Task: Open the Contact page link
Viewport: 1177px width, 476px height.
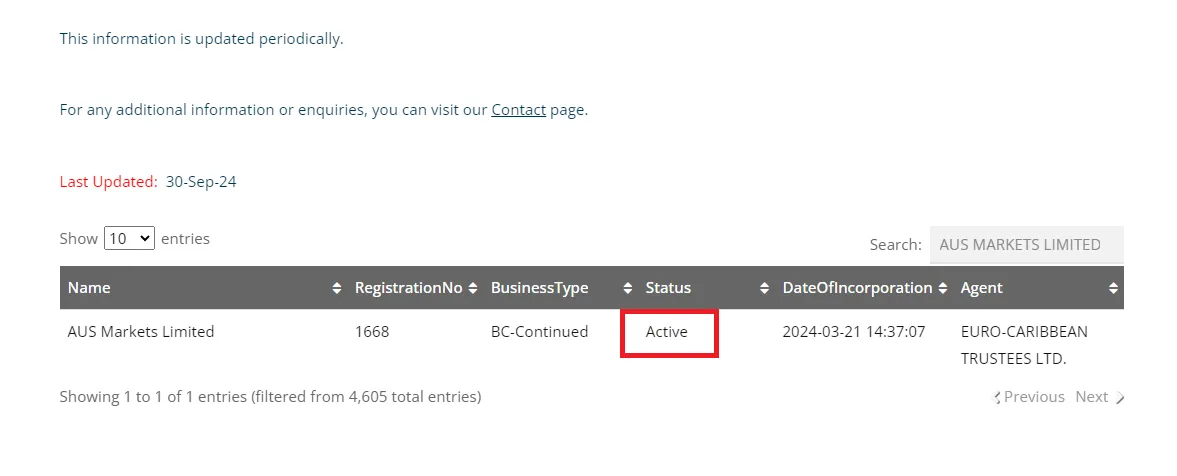Action: pos(518,110)
